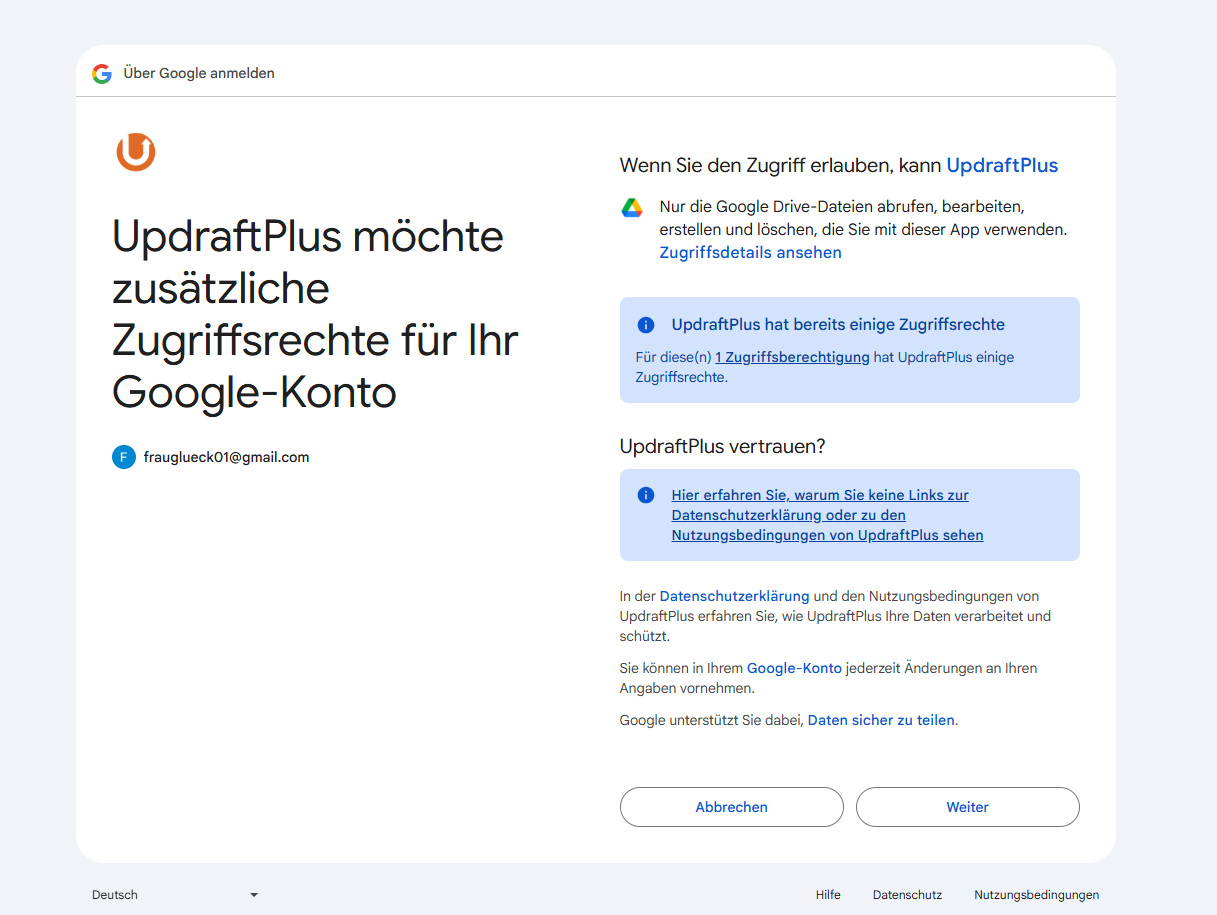Click the Google logo in the header
1217x915 pixels.
[x=102, y=73]
